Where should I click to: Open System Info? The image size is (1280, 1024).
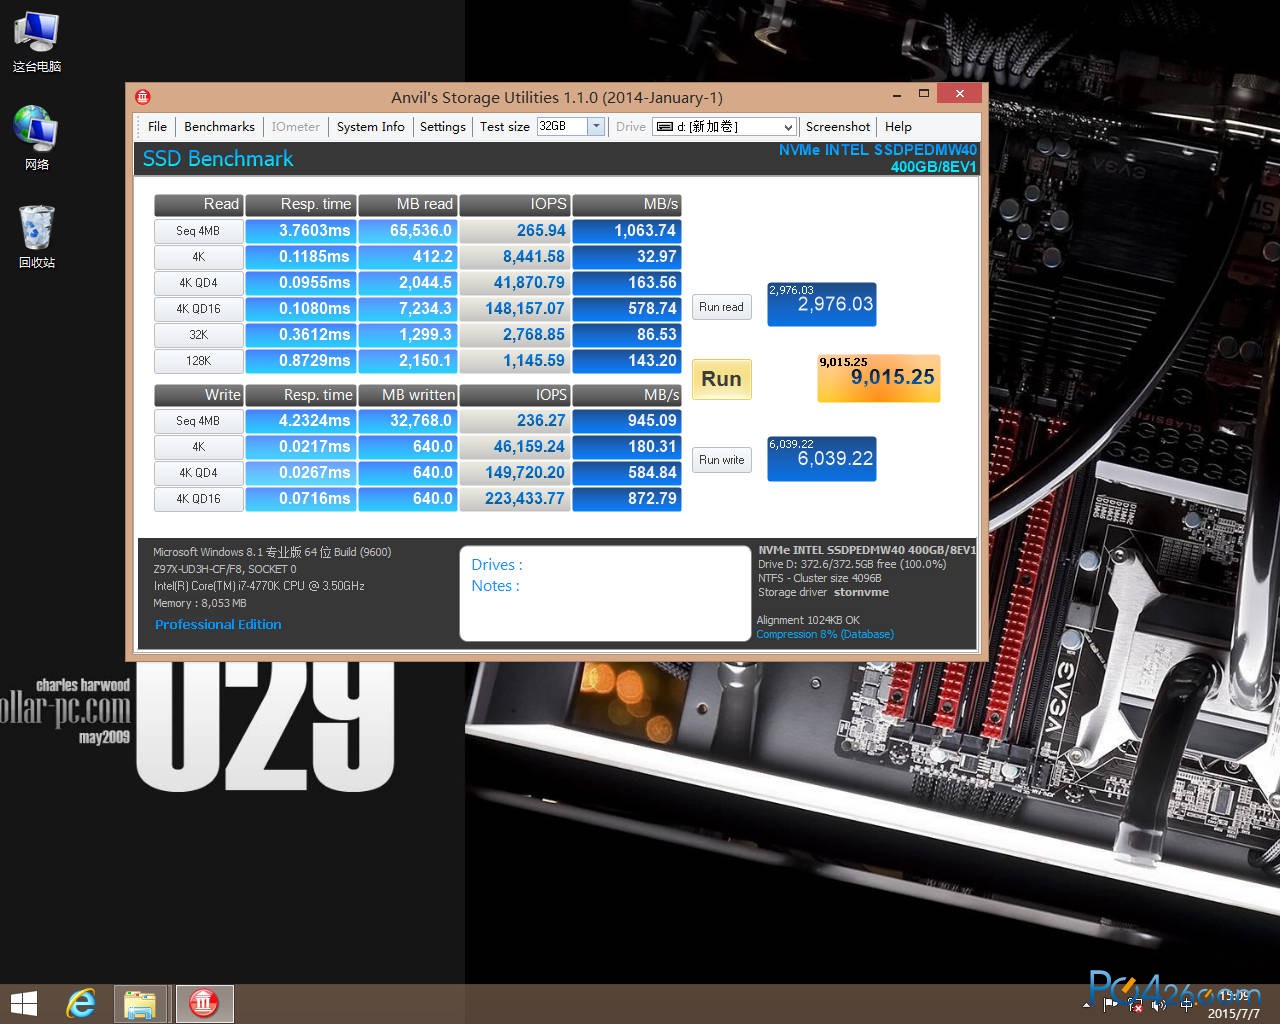click(x=370, y=127)
